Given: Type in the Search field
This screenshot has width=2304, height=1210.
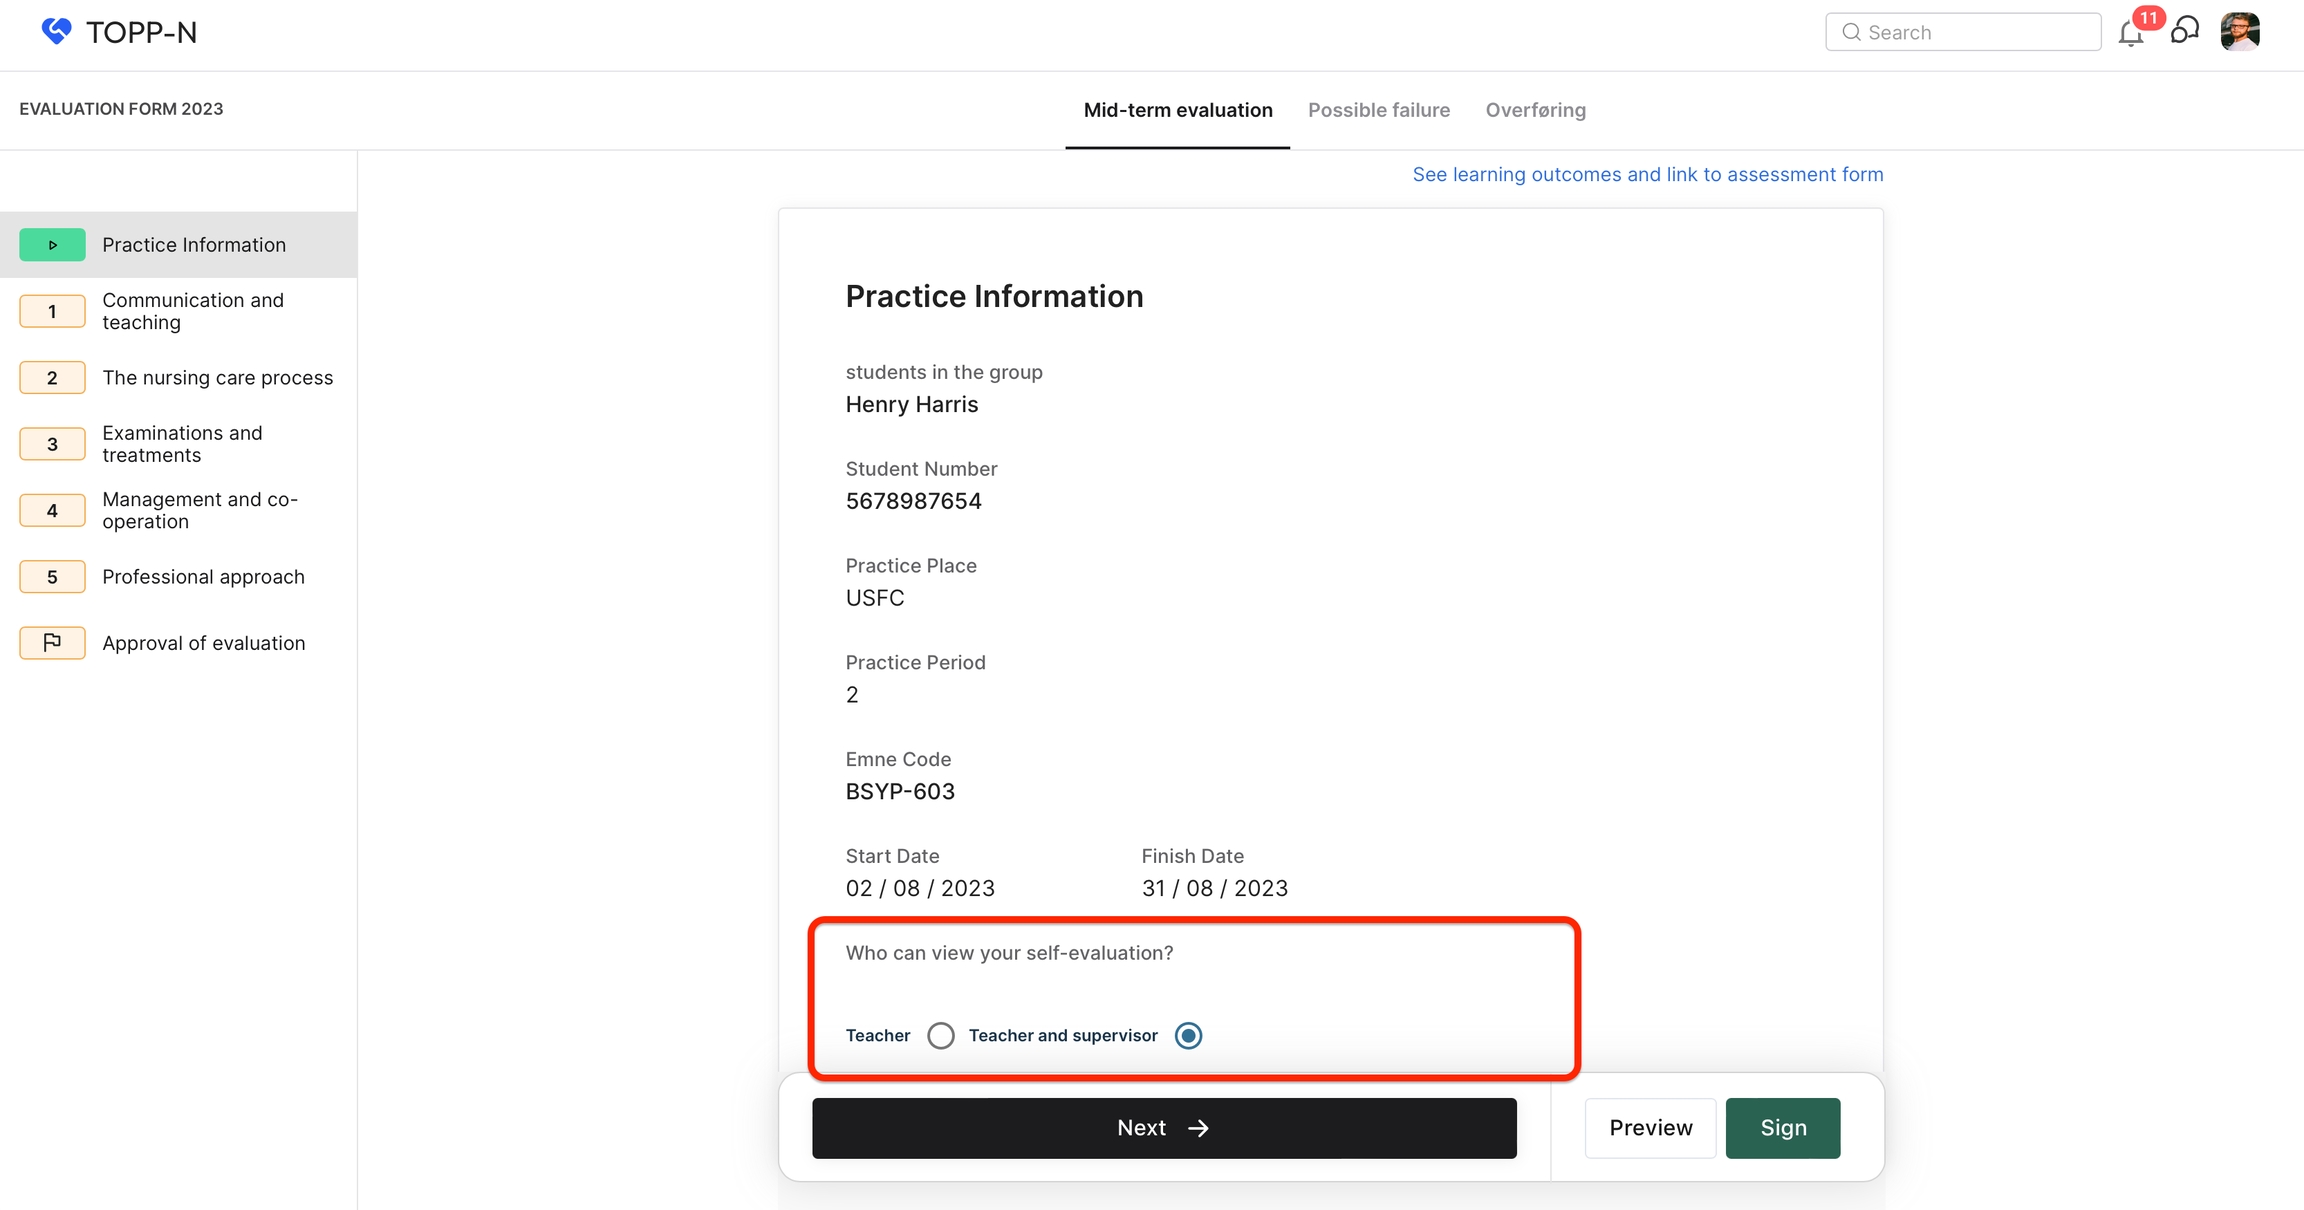Looking at the screenshot, I should 1975,32.
